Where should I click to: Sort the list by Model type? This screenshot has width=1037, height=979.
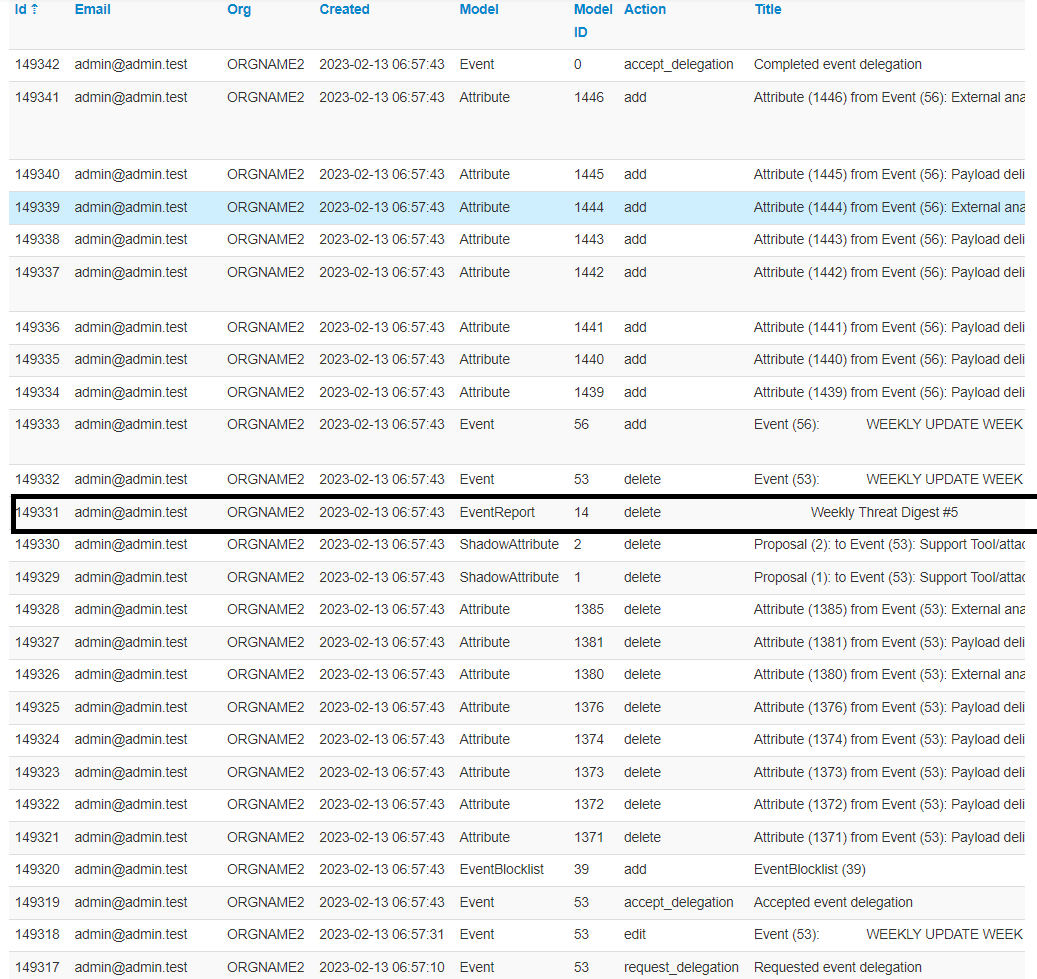(478, 9)
